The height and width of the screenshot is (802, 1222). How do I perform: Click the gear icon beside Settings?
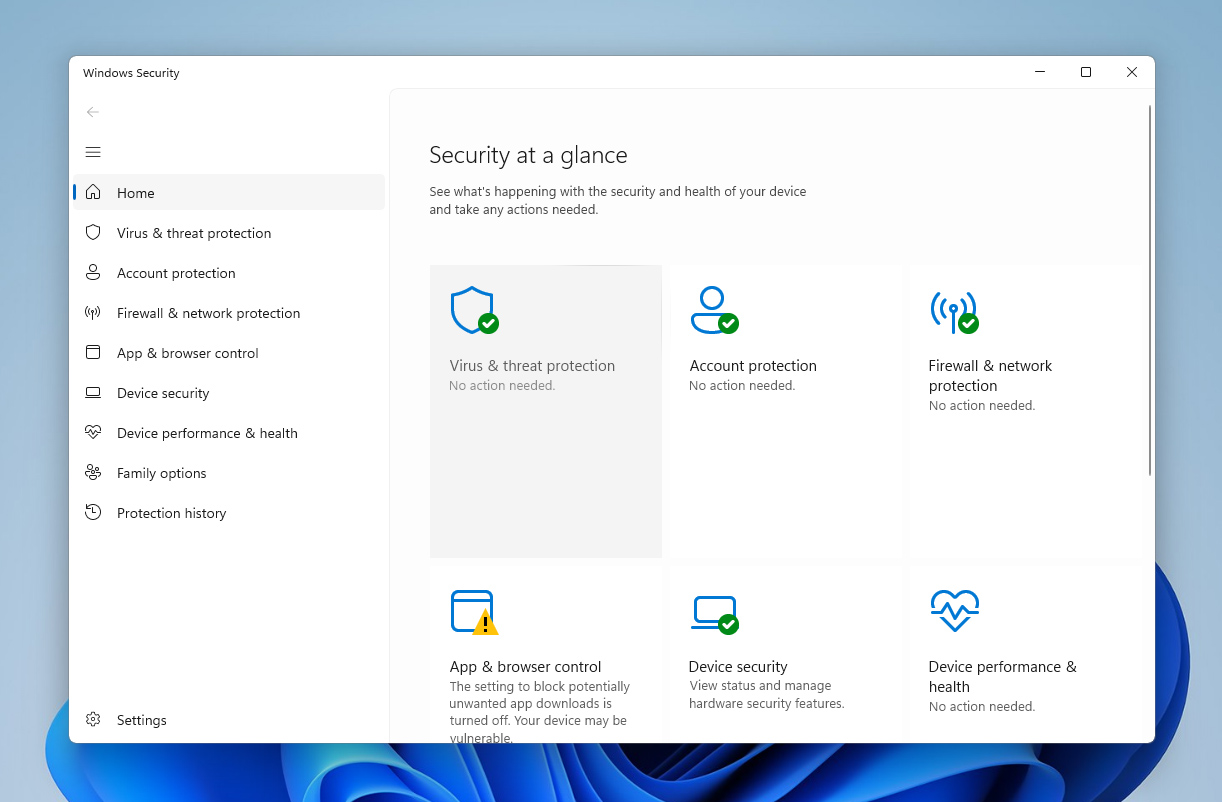point(93,719)
